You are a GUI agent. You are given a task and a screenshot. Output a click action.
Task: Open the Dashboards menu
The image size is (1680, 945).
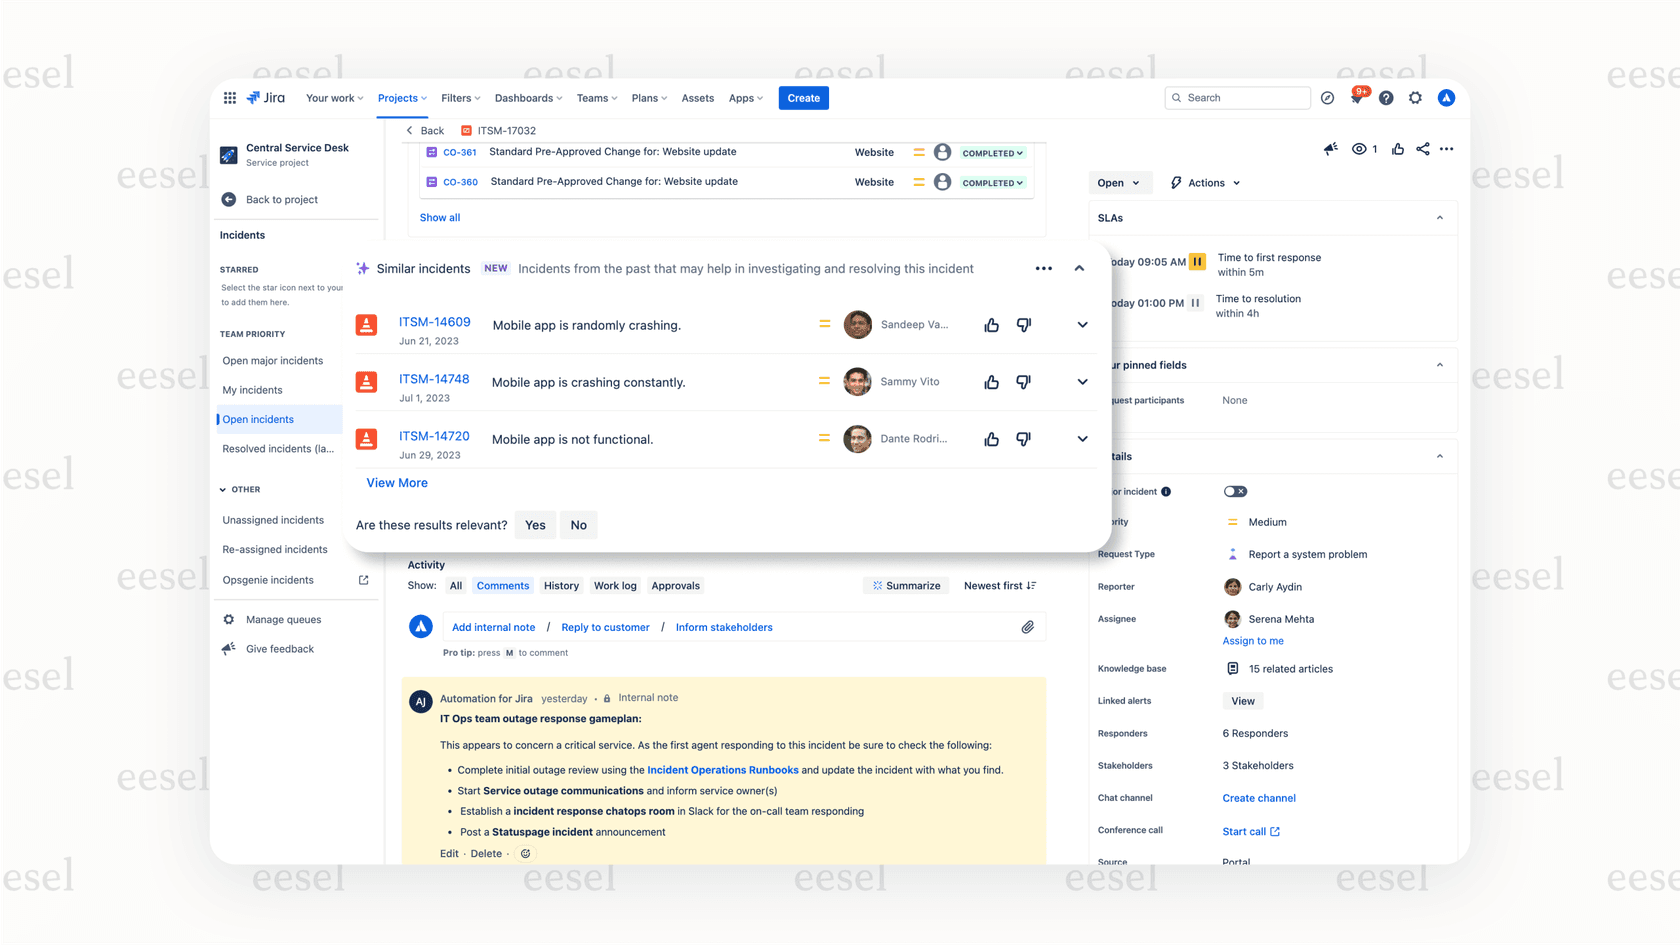coord(528,98)
